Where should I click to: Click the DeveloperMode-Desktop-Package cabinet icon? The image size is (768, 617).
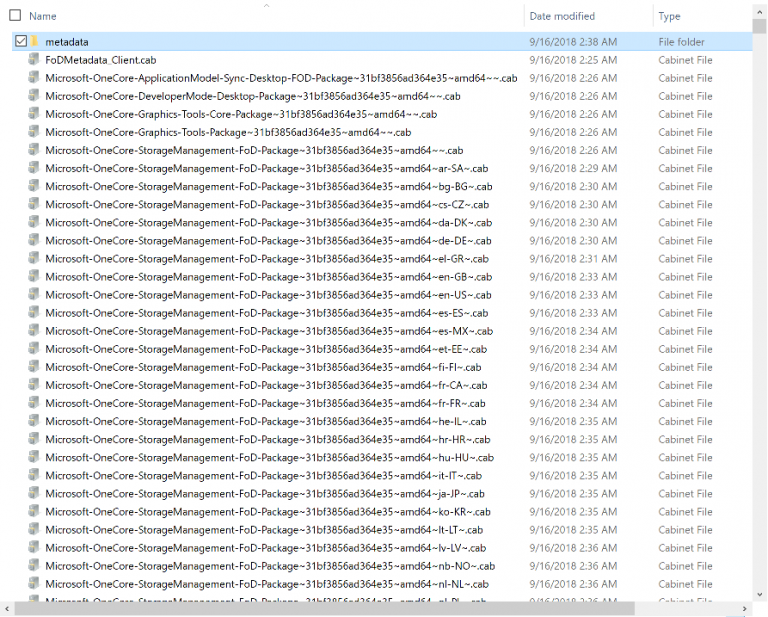(34, 96)
